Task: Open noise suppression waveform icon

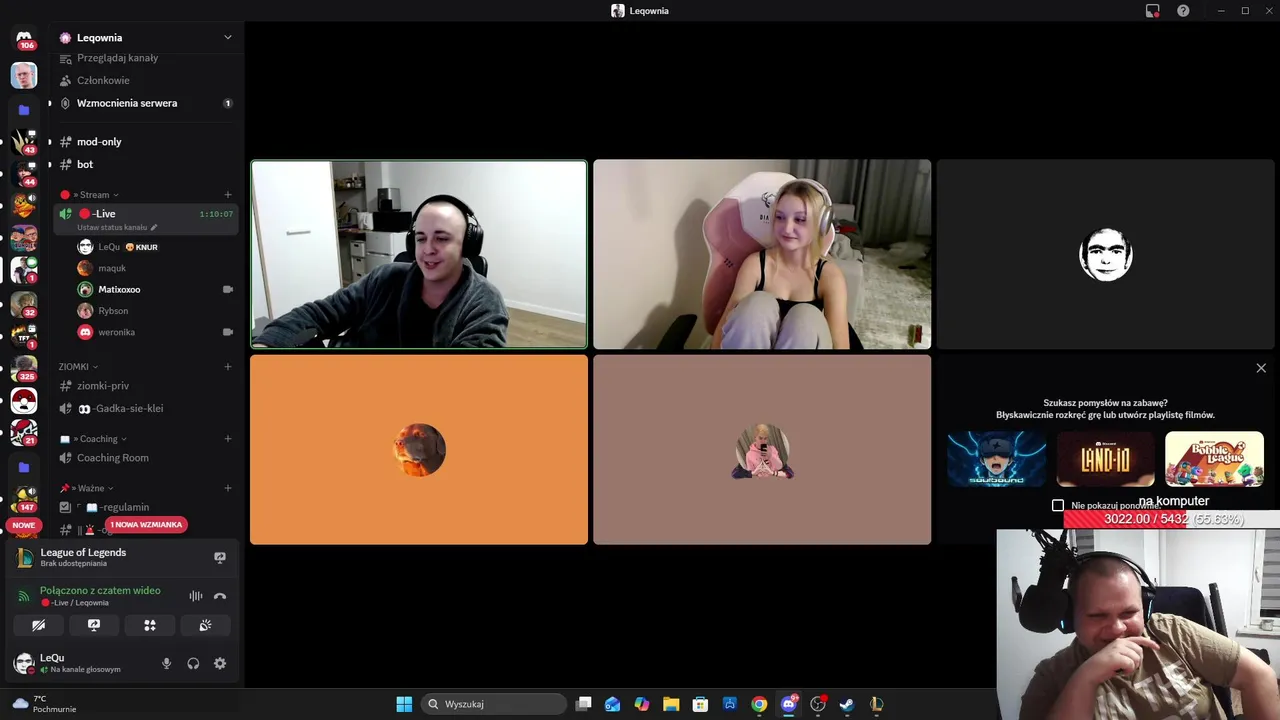Action: click(196, 596)
